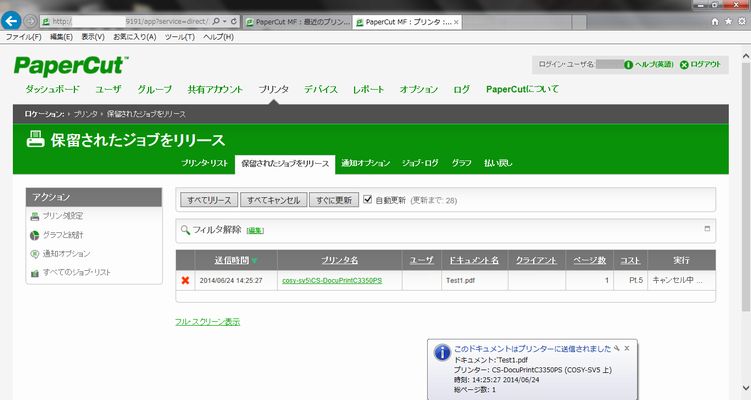751x400 pixels.
Task: Click the address bar search magnifier icon
Action: click(216, 21)
